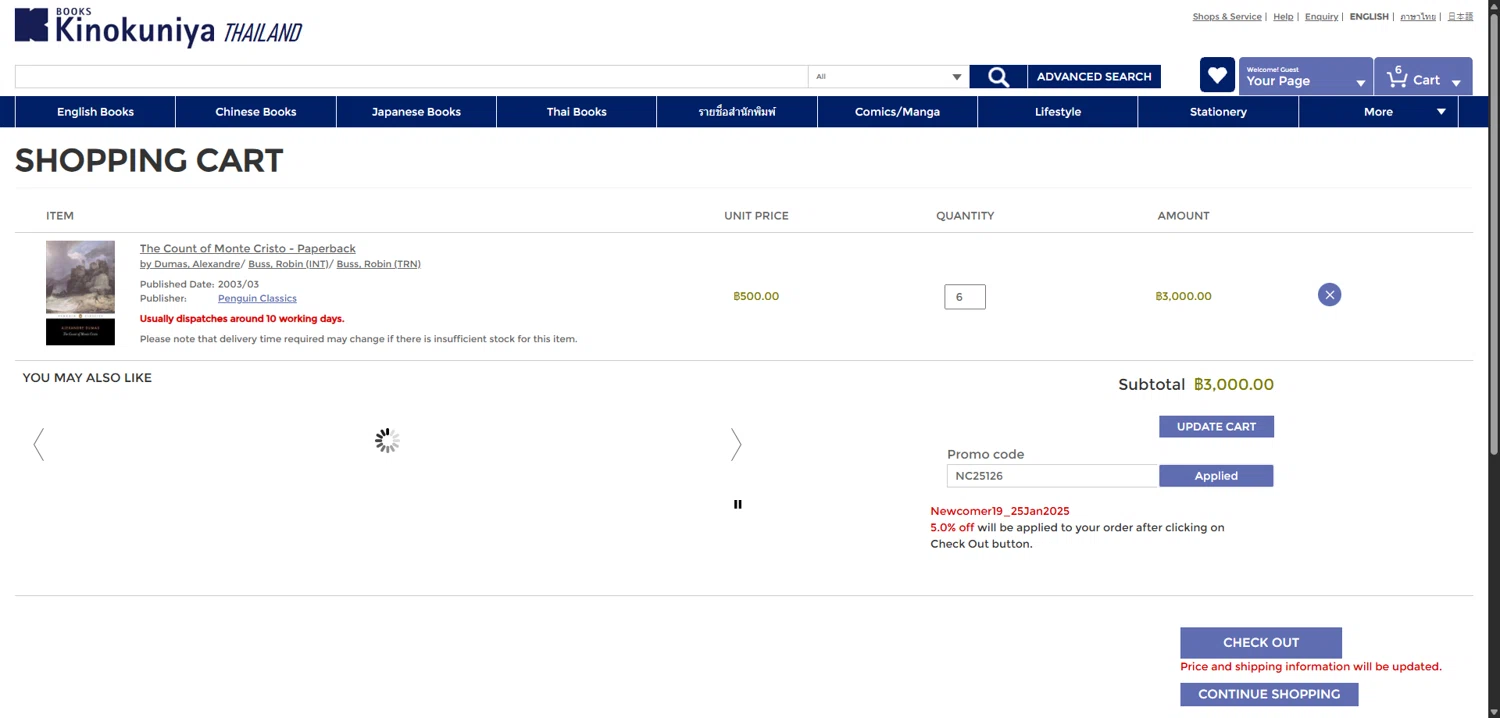Switch language to ภาษาไทย
Viewport: 1500px width, 718px height.
click(x=1418, y=17)
